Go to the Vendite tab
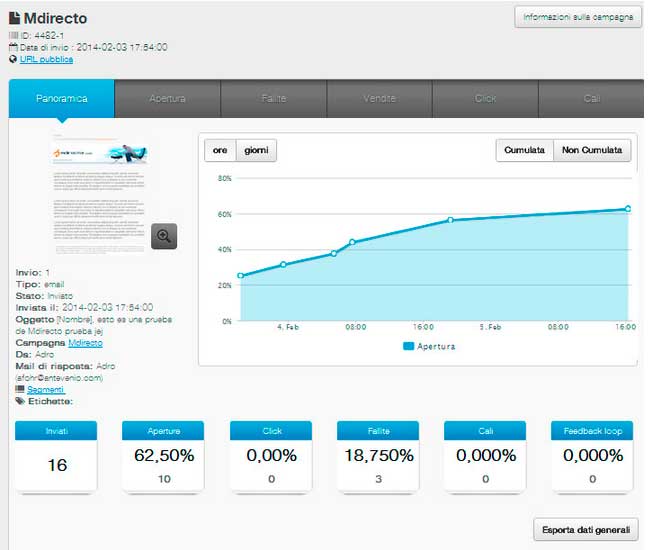 pyautogui.click(x=379, y=99)
